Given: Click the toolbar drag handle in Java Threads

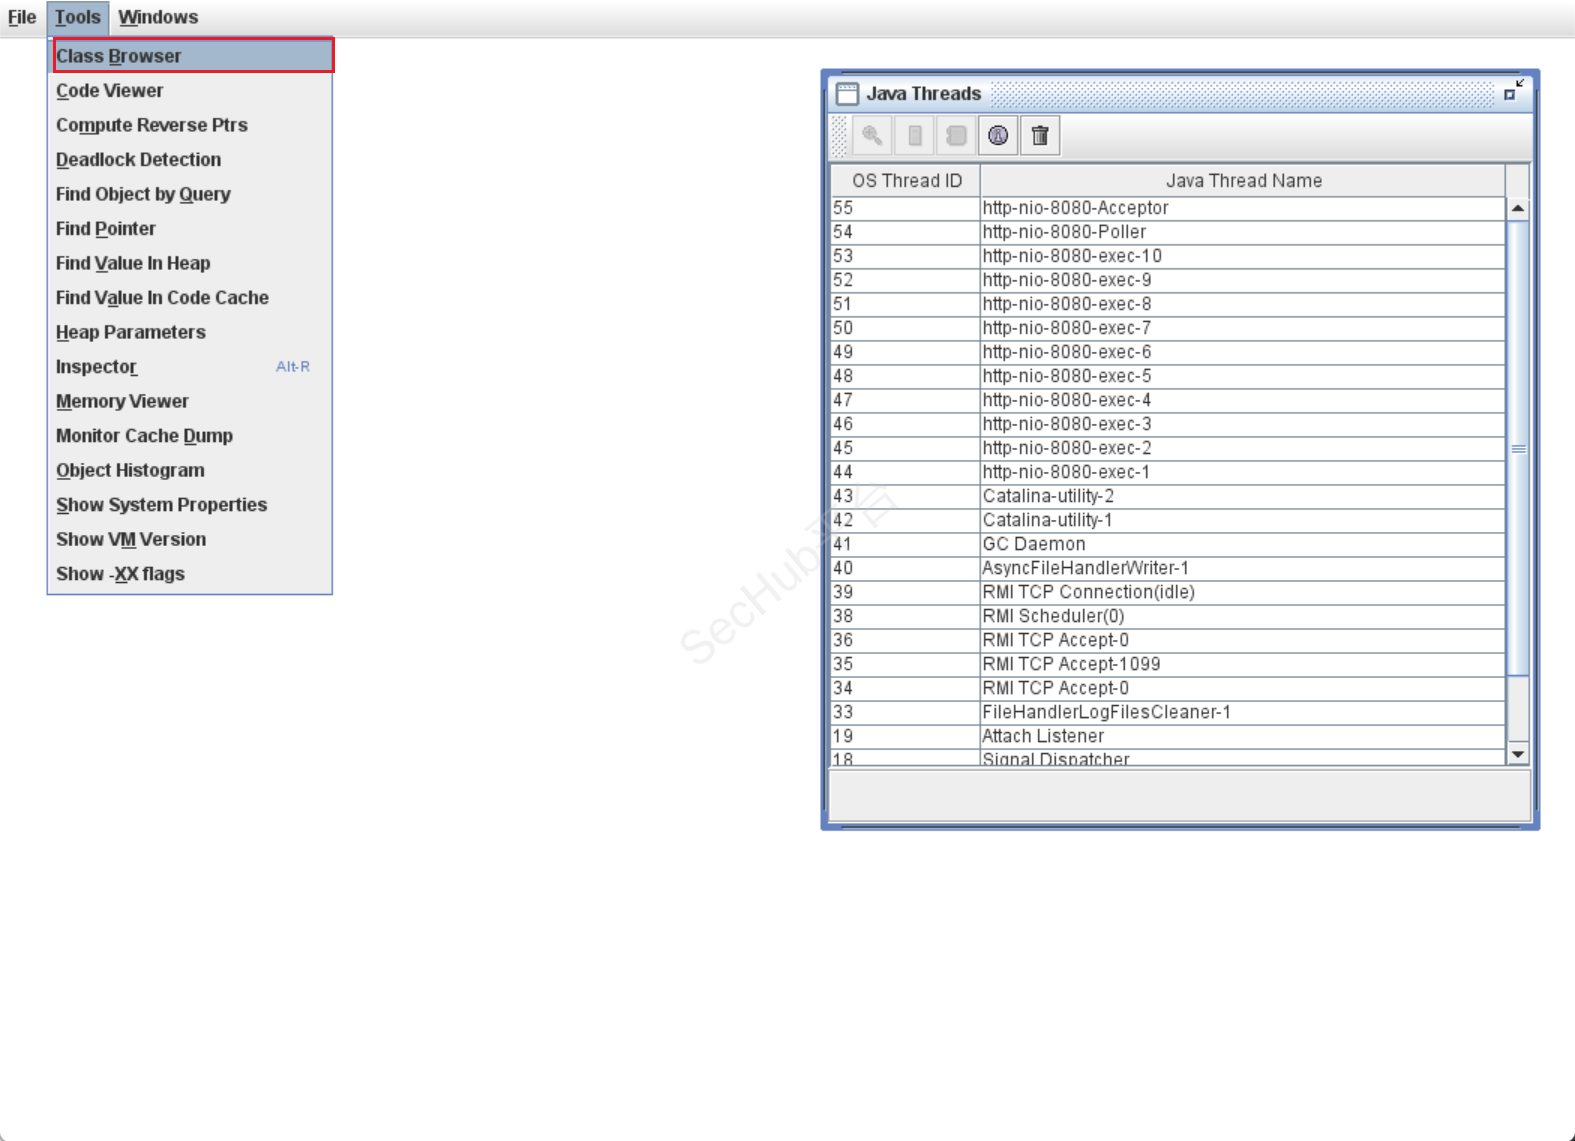Looking at the screenshot, I should click(x=839, y=136).
